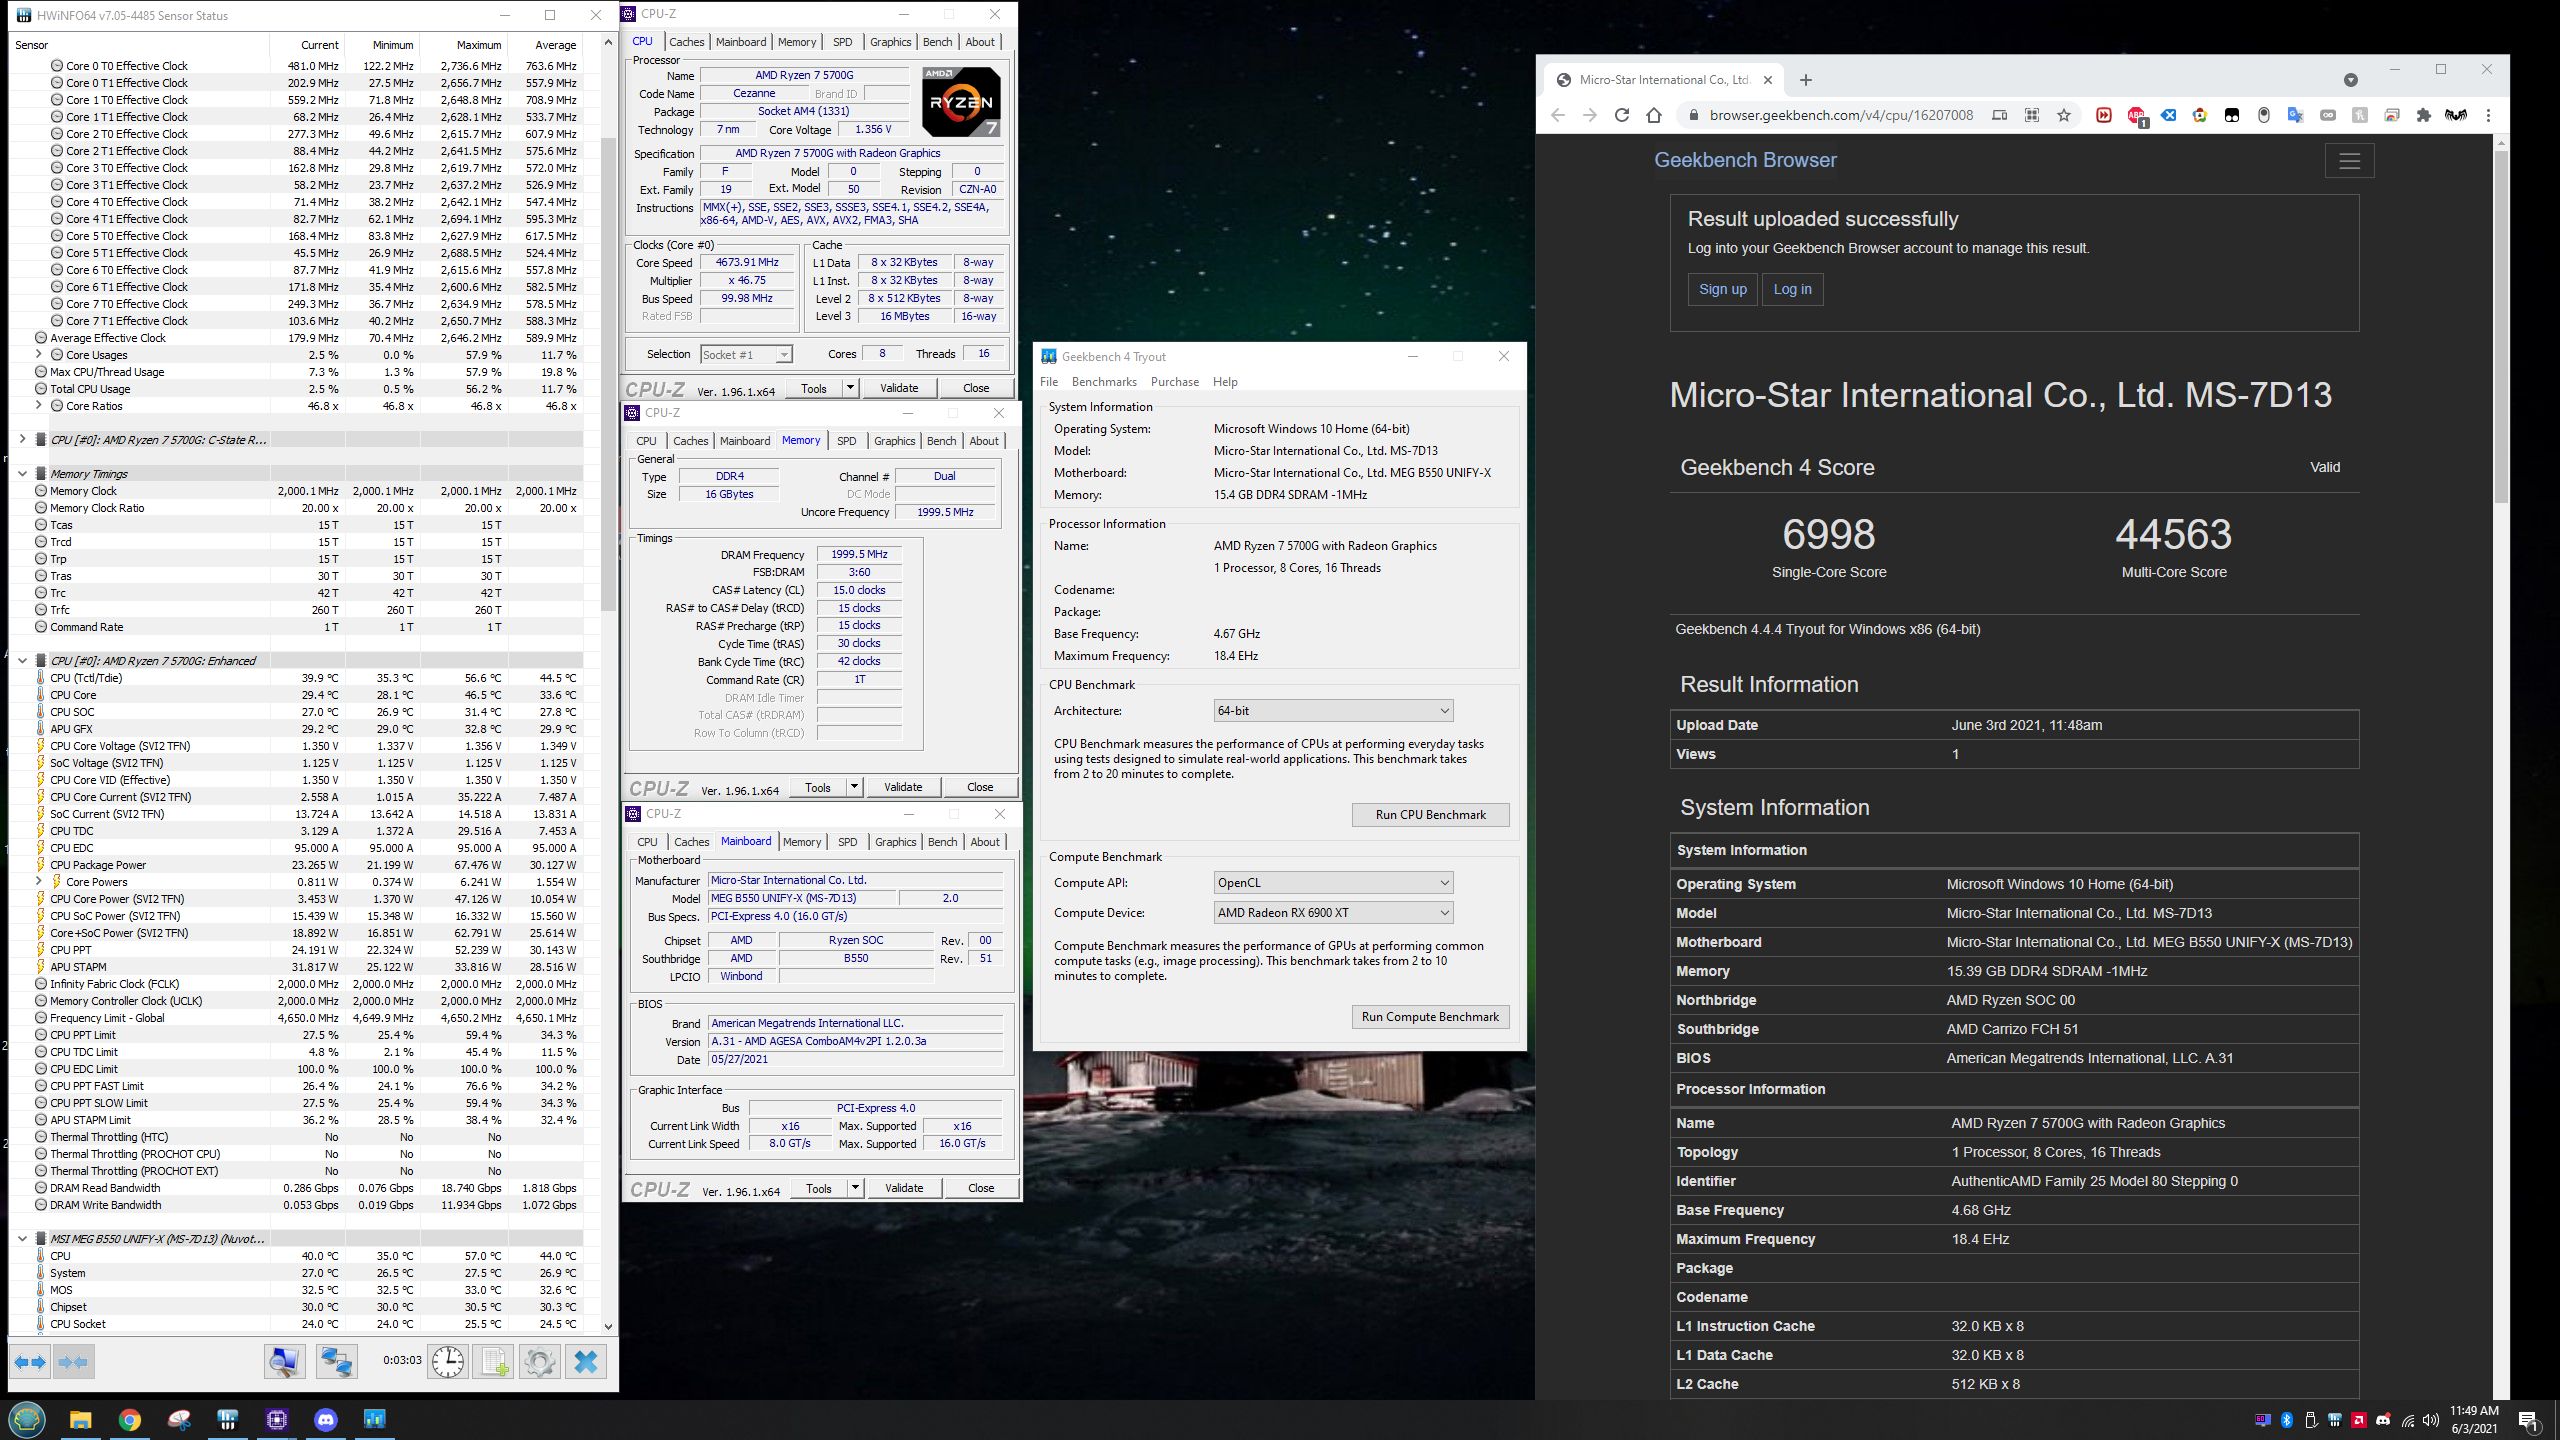
Task: Start HWiNFO logging via sheet-plus icon
Action: click(x=494, y=1362)
